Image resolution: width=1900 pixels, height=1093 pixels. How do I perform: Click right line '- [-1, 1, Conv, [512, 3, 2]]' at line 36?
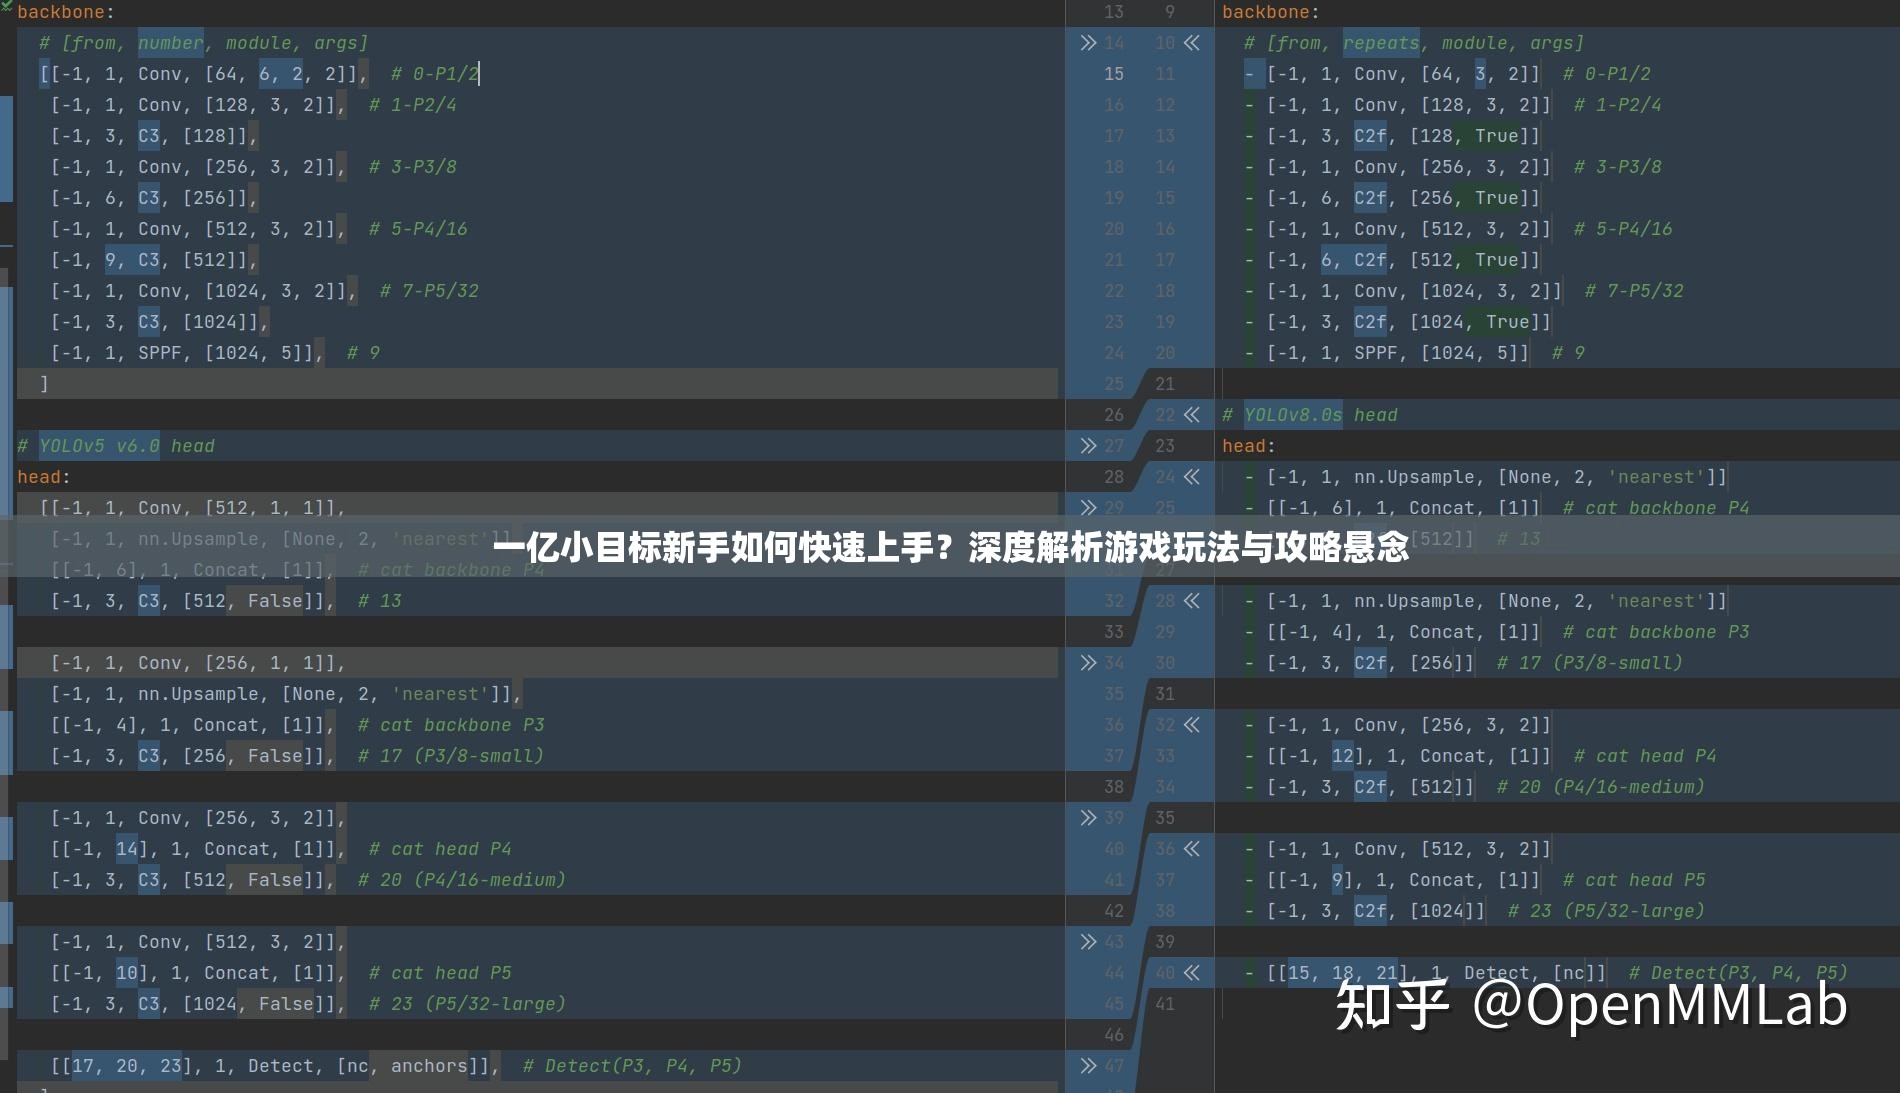(1398, 849)
